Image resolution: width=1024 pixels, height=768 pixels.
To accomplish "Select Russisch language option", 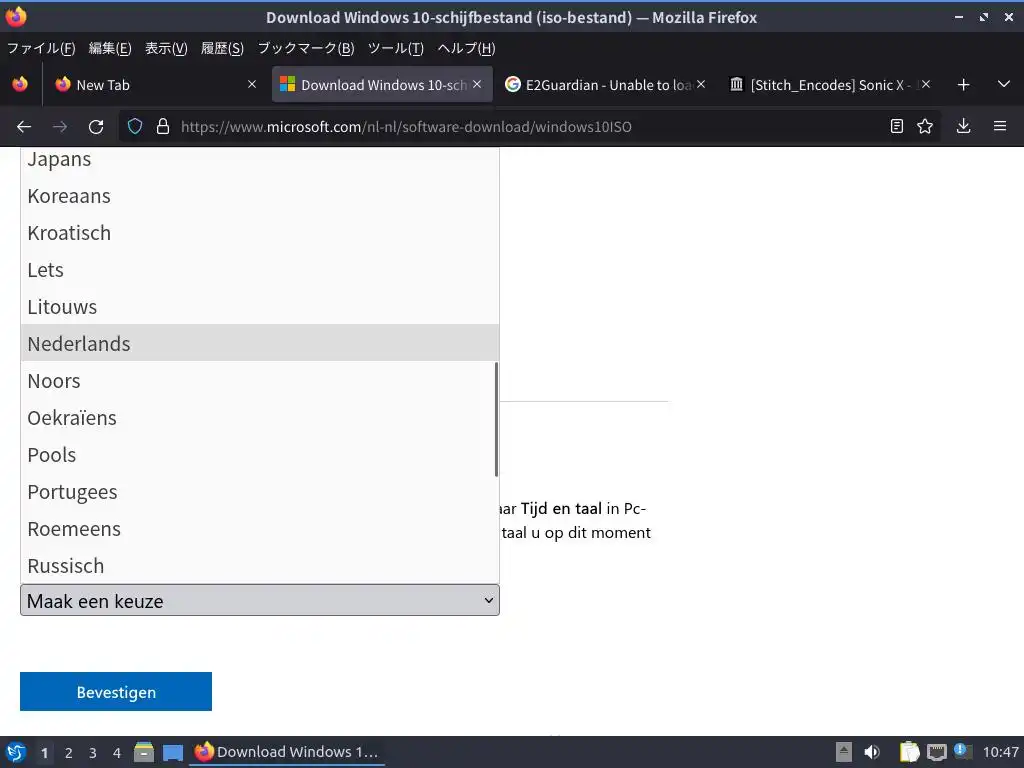I will coord(260,566).
